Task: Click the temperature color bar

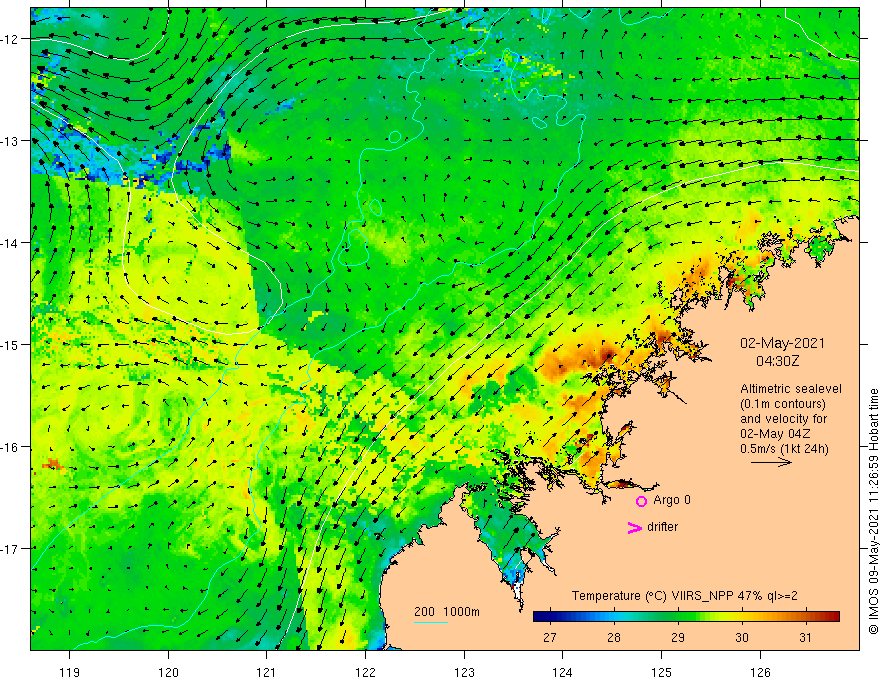Action: tap(686, 617)
